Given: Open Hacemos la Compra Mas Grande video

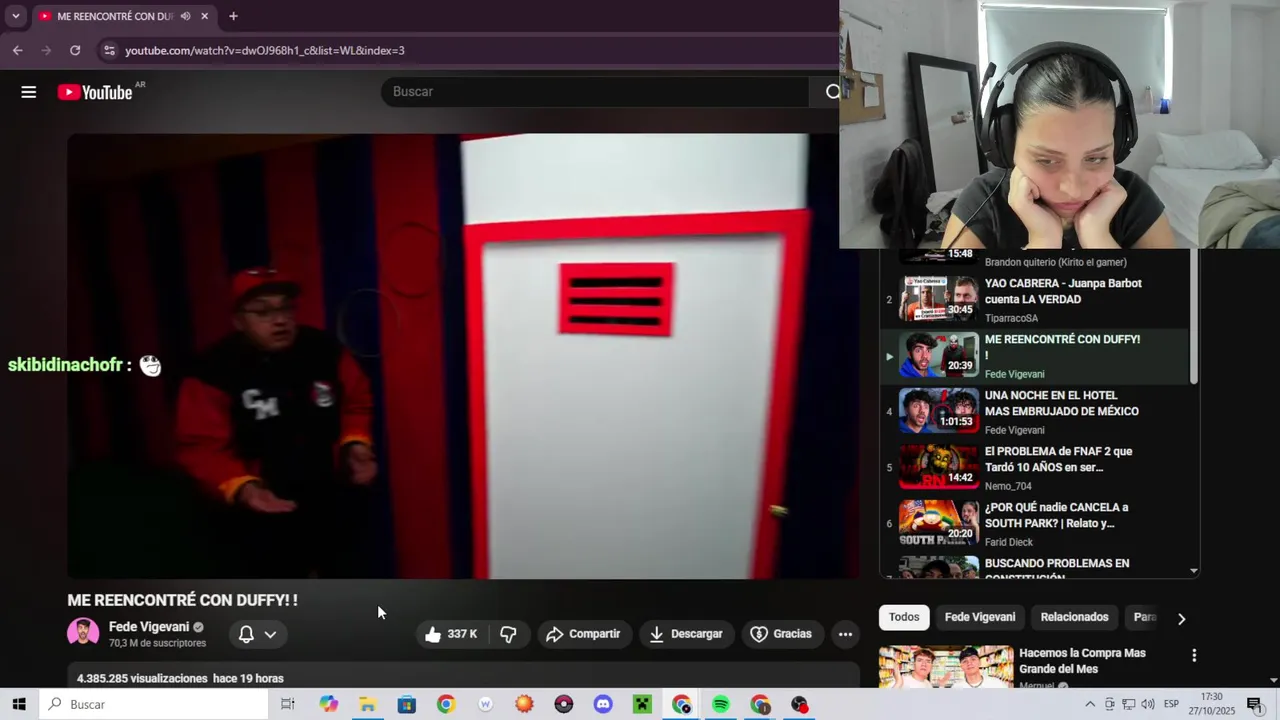Looking at the screenshot, I should tap(1082, 661).
